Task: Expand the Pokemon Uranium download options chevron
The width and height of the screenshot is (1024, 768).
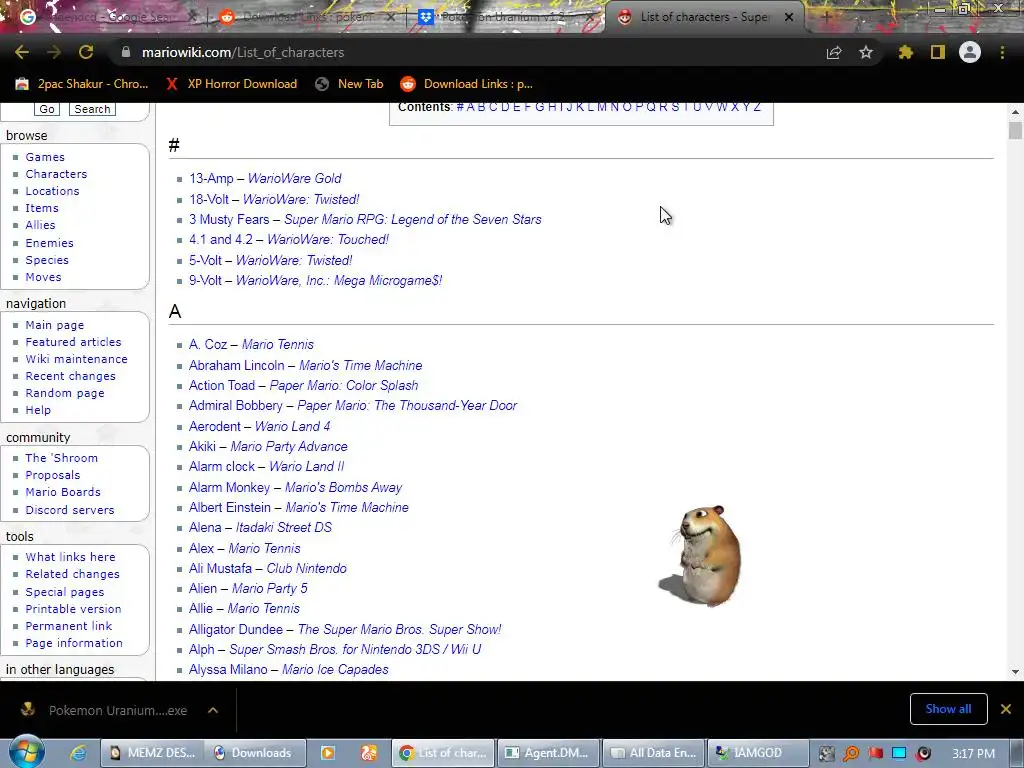Action: pyautogui.click(x=213, y=710)
